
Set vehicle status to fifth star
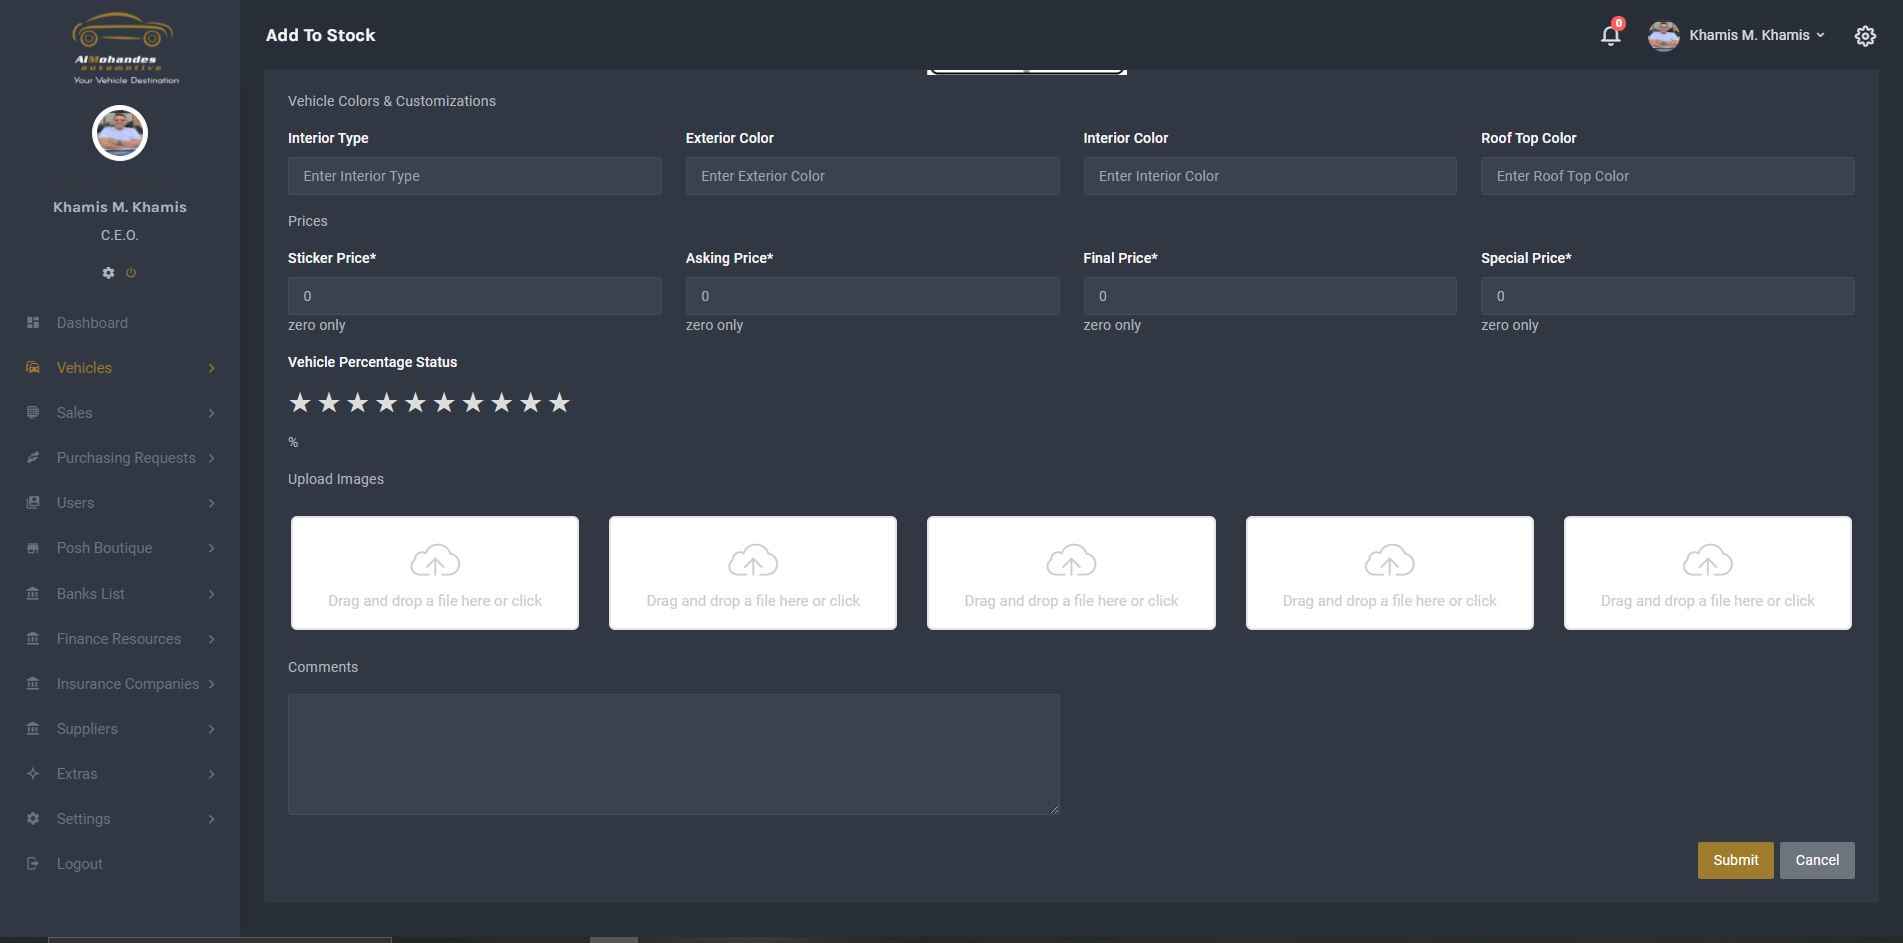tap(415, 403)
